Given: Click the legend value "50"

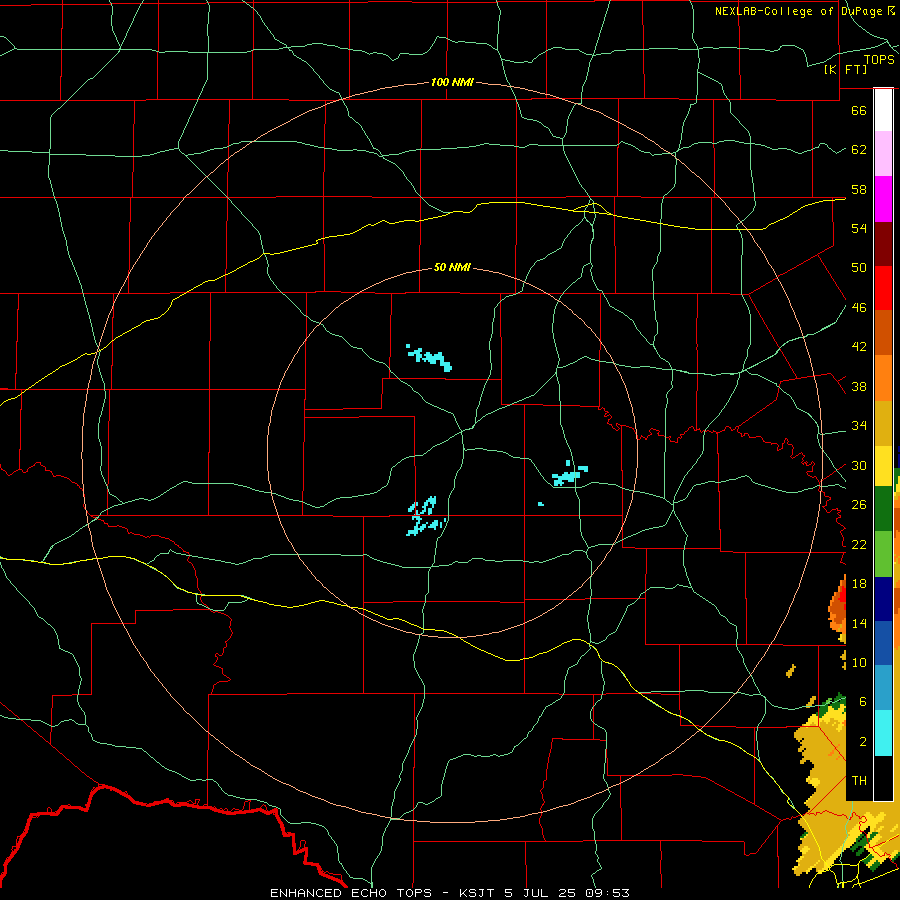Looking at the screenshot, I should click(859, 268).
